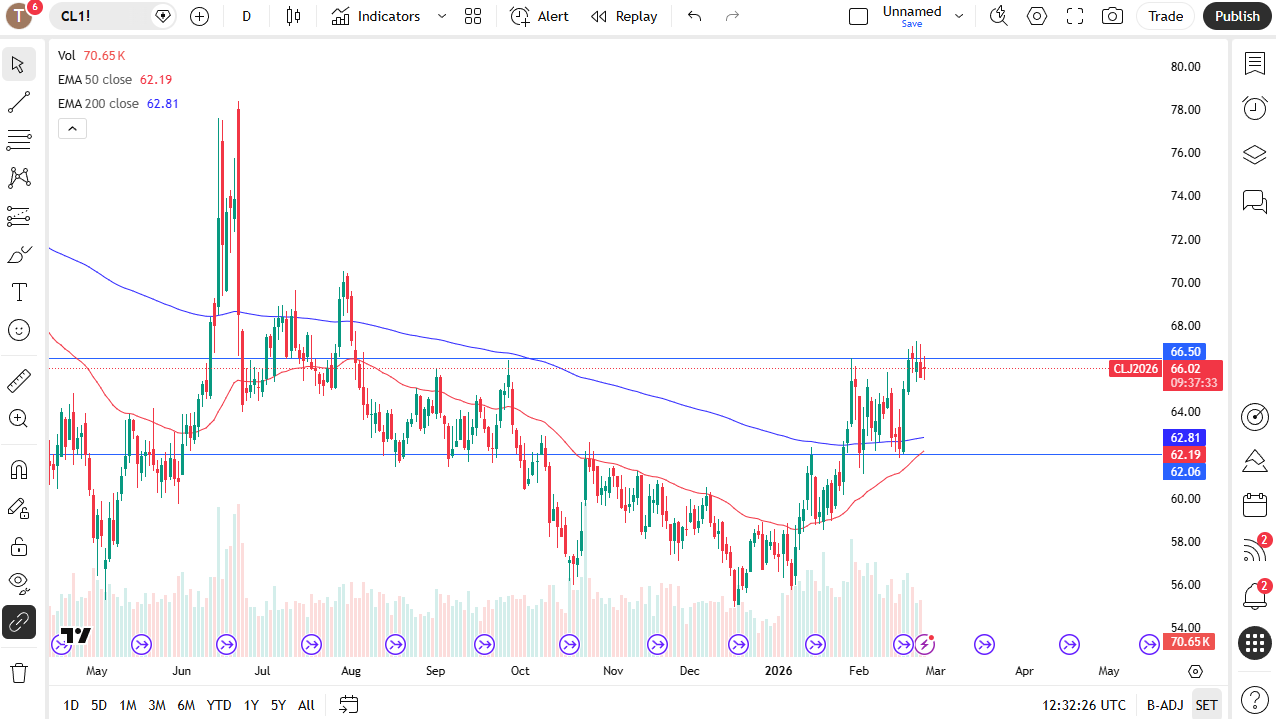
Task: Switch to the YTD date range
Action: [x=219, y=705]
